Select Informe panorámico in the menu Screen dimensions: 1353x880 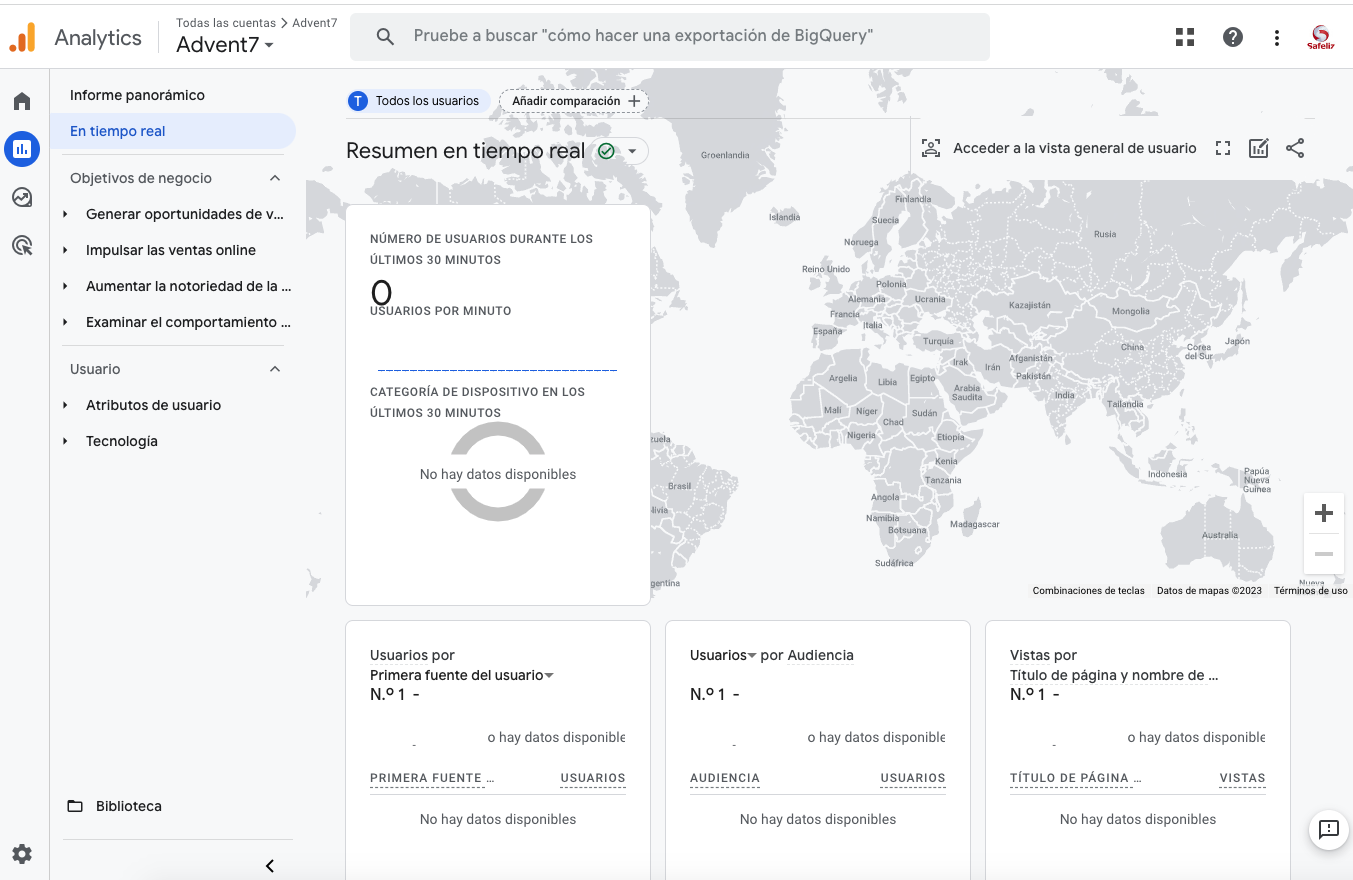137,95
